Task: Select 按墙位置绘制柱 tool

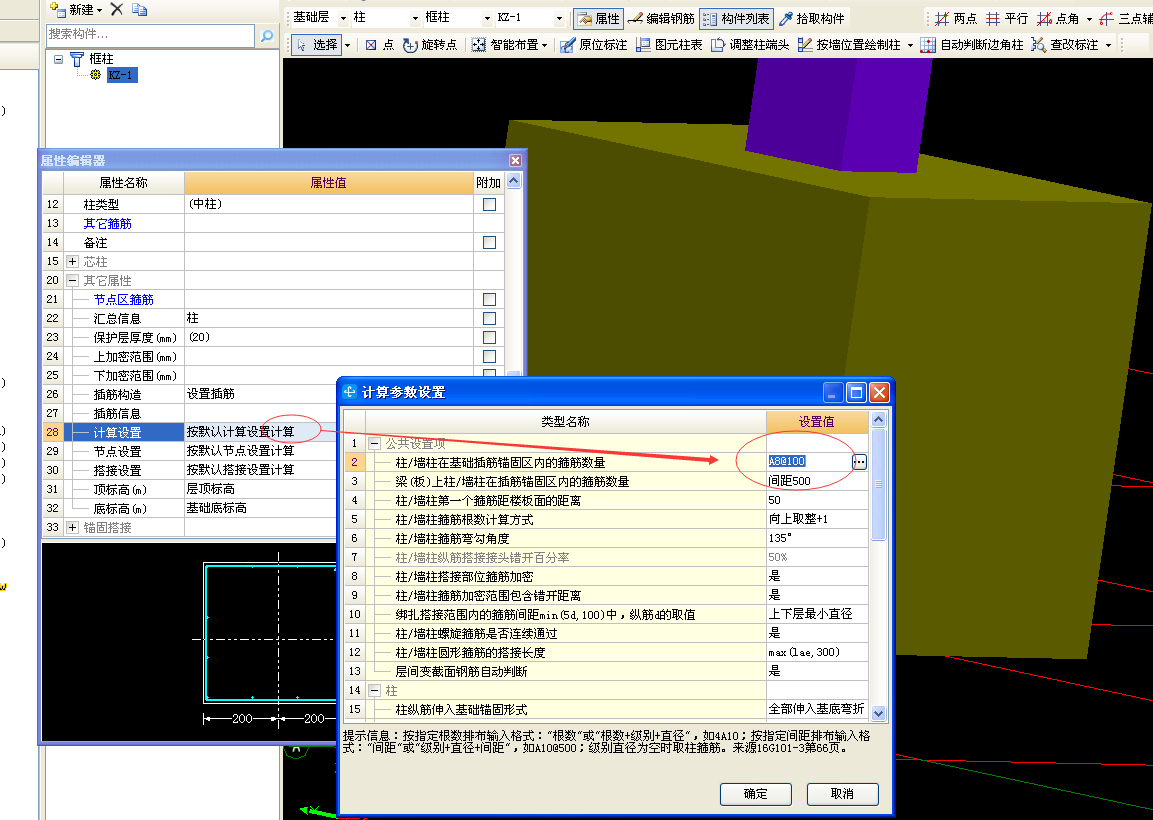Action: point(849,45)
